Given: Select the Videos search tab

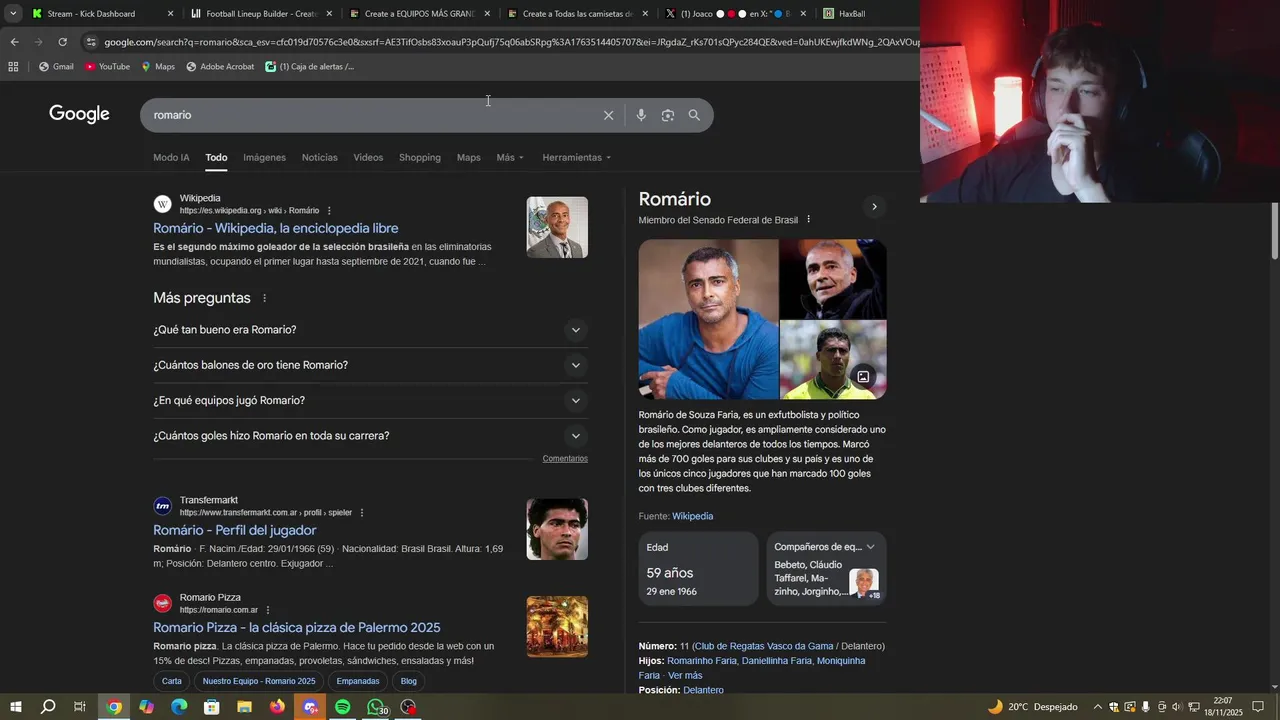Looking at the screenshot, I should 368,158.
